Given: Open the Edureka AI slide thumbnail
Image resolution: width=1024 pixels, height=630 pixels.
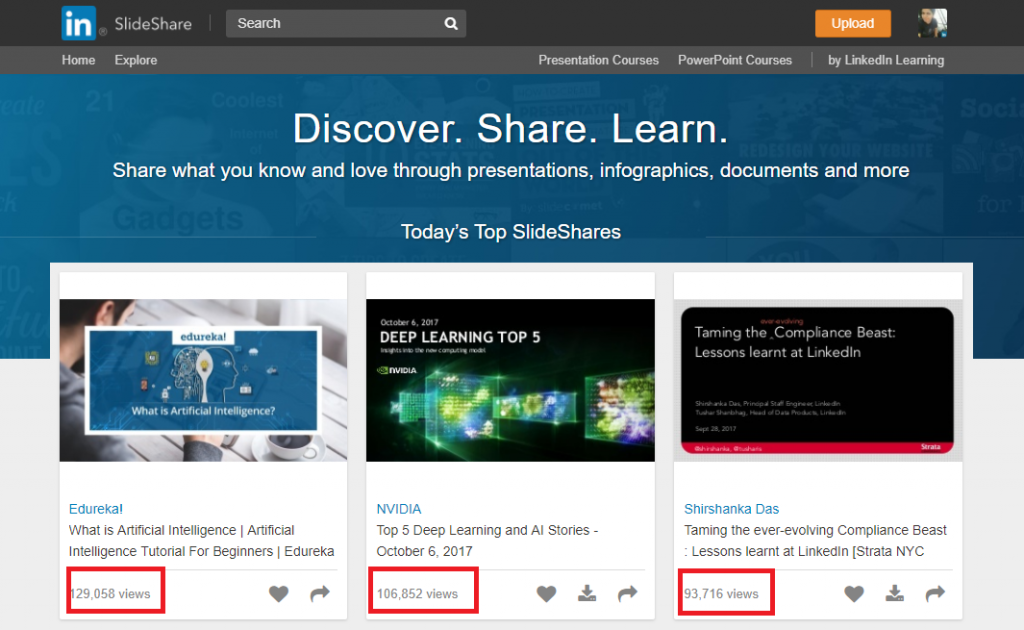Looking at the screenshot, I should pyautogui.click(x=203, y=380).
